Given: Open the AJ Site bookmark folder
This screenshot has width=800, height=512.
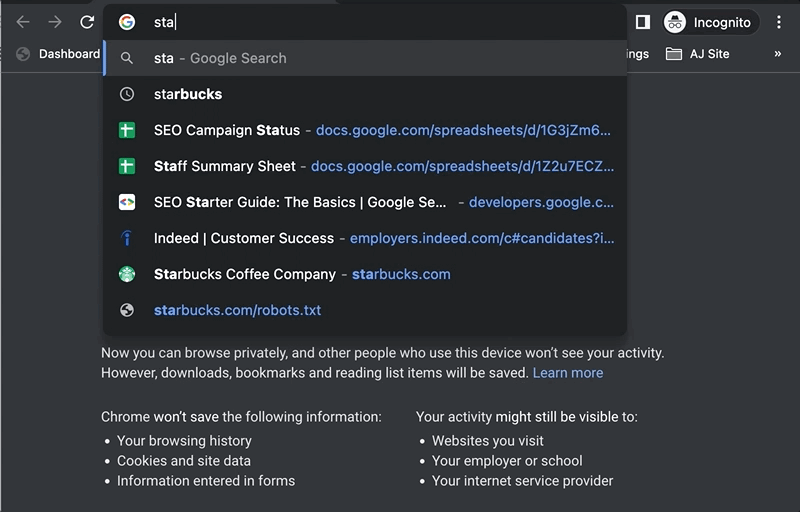Looking at the screenshot, I should [x=697, y=54].
